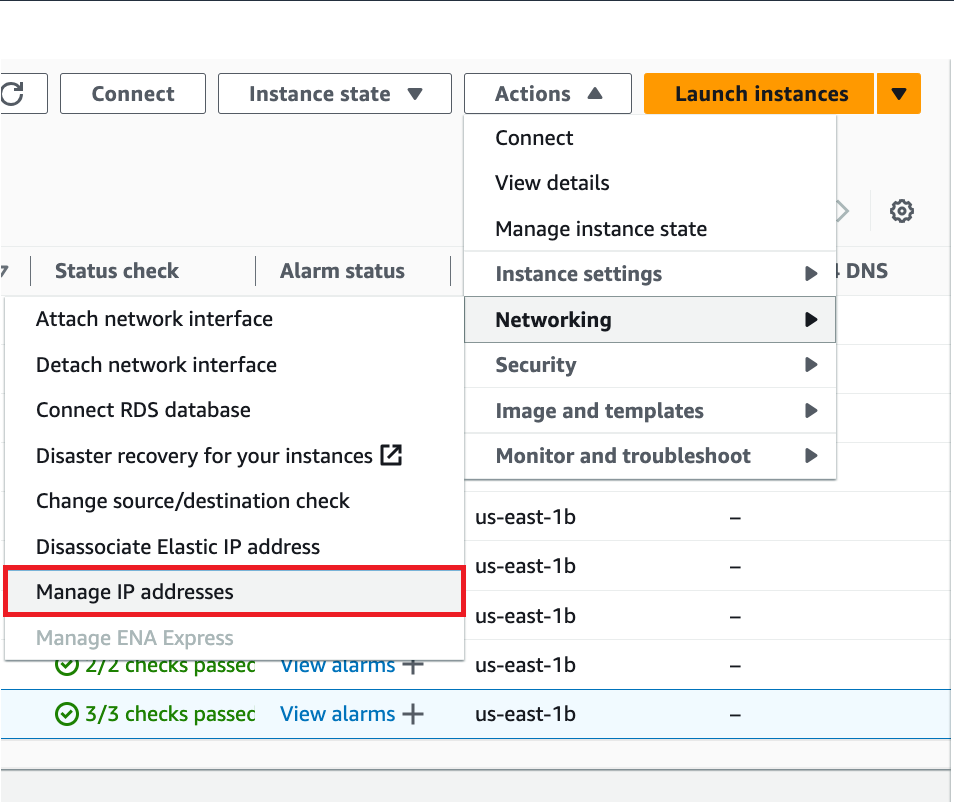Expand Instance settings submenu
This screenshot has height=802, width=954.
[x=650, y=274]
